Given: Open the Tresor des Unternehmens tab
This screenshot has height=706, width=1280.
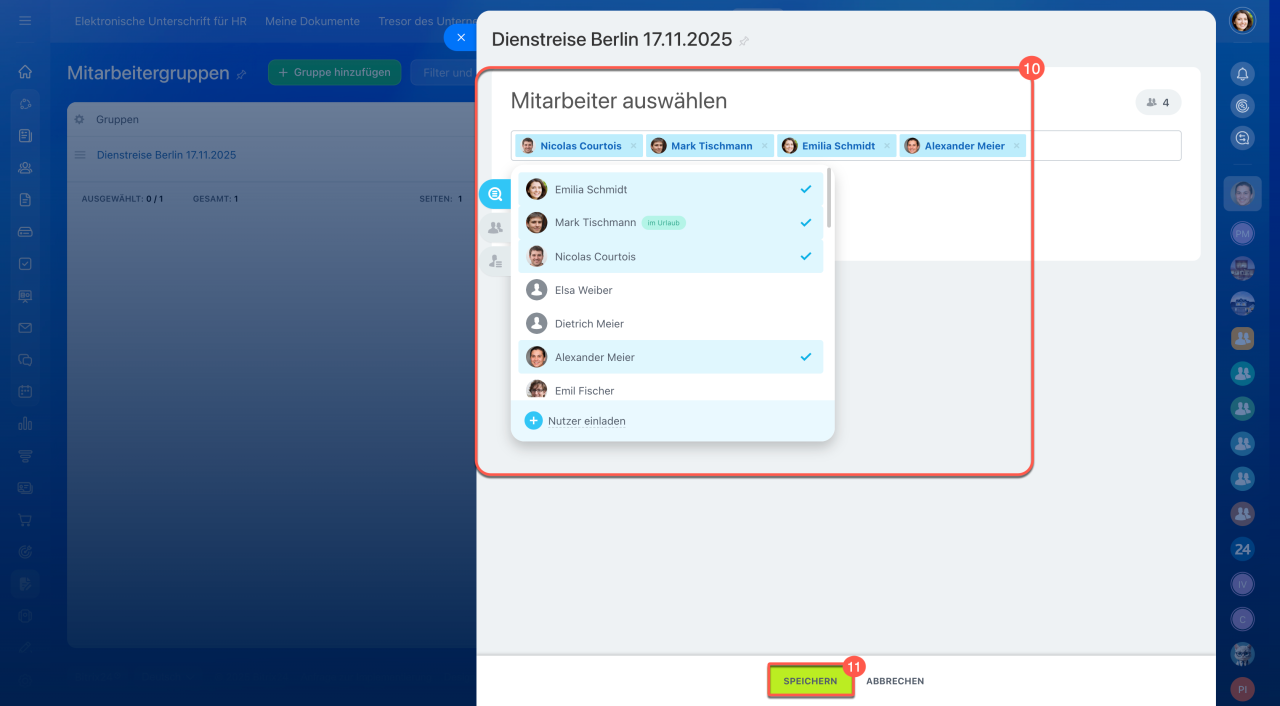Looking at the screenshot, I should coord(427,21).
